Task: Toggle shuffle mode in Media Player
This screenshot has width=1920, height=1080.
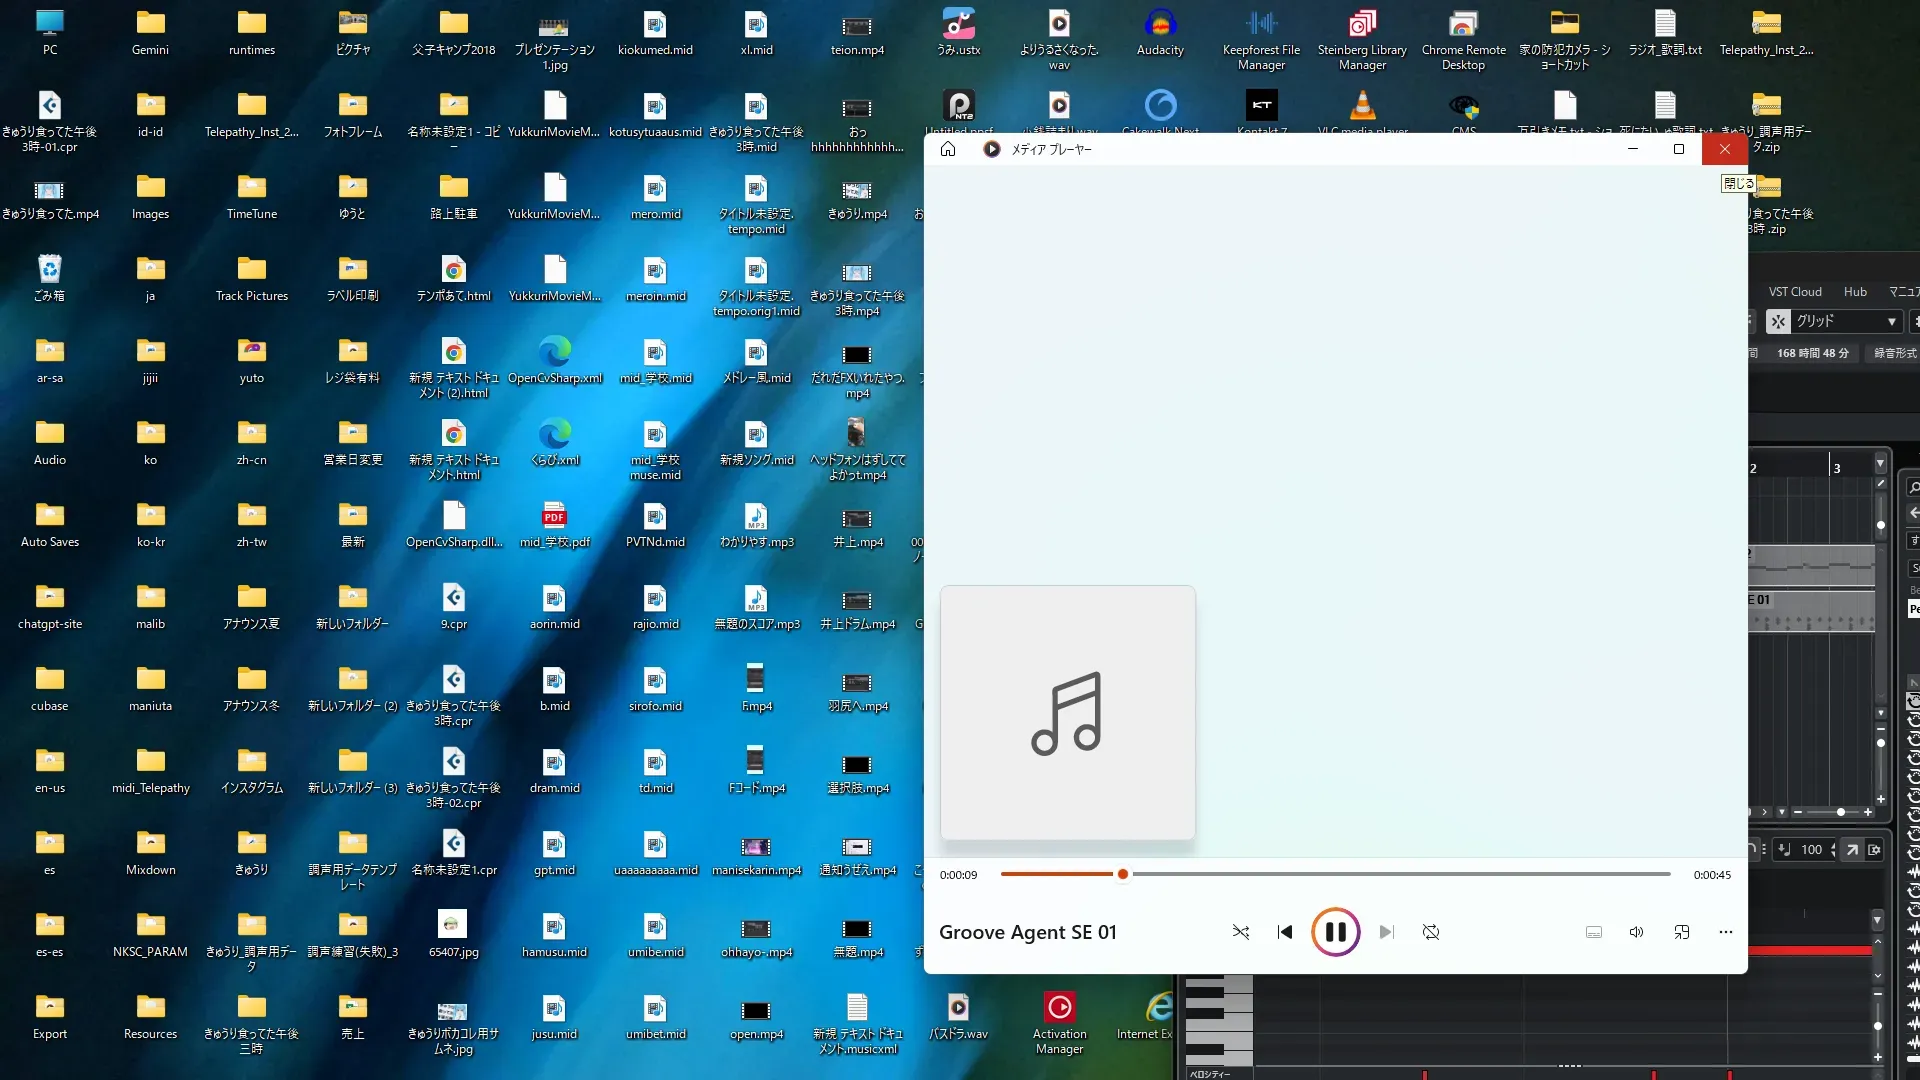Action: point(1241,932)
